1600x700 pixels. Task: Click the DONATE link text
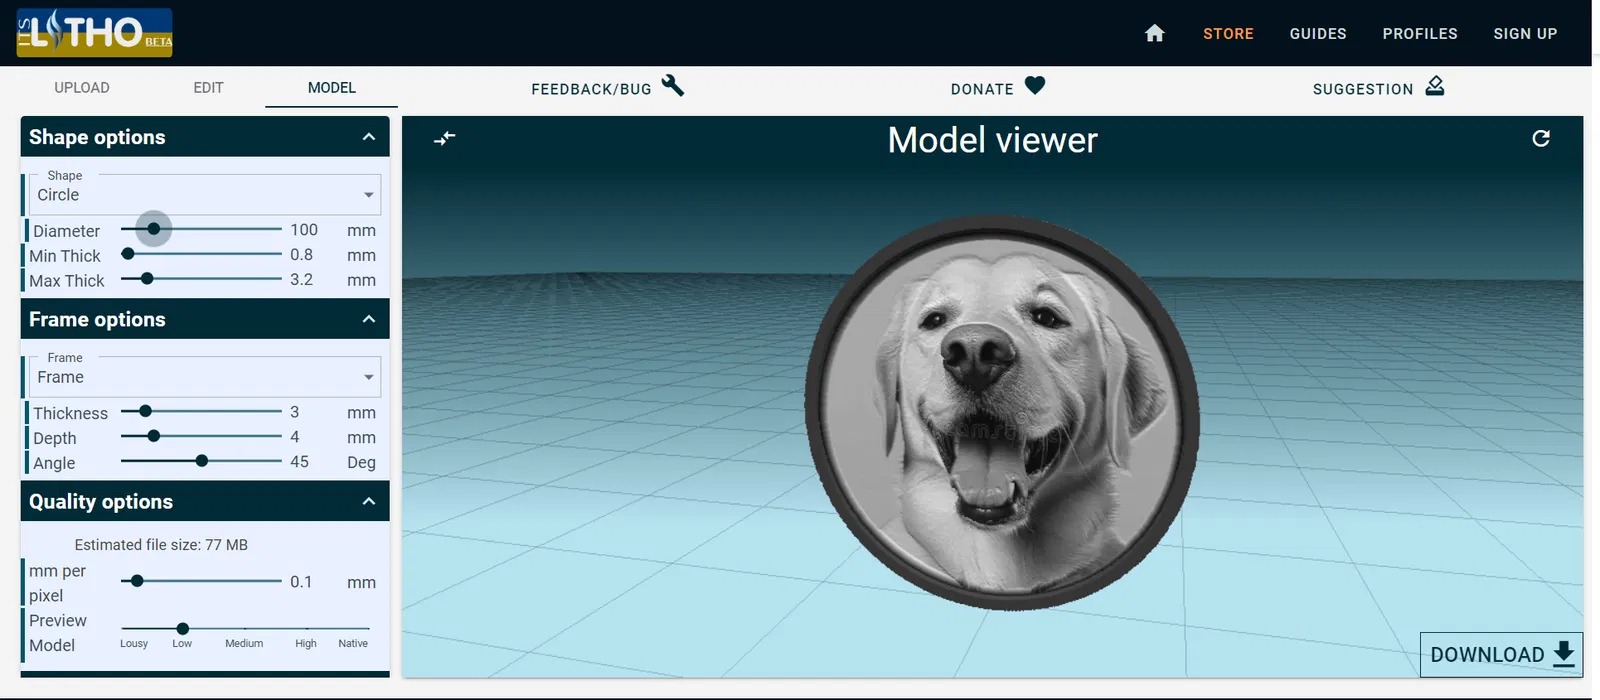pyautogui.click(x=982, y=89)
